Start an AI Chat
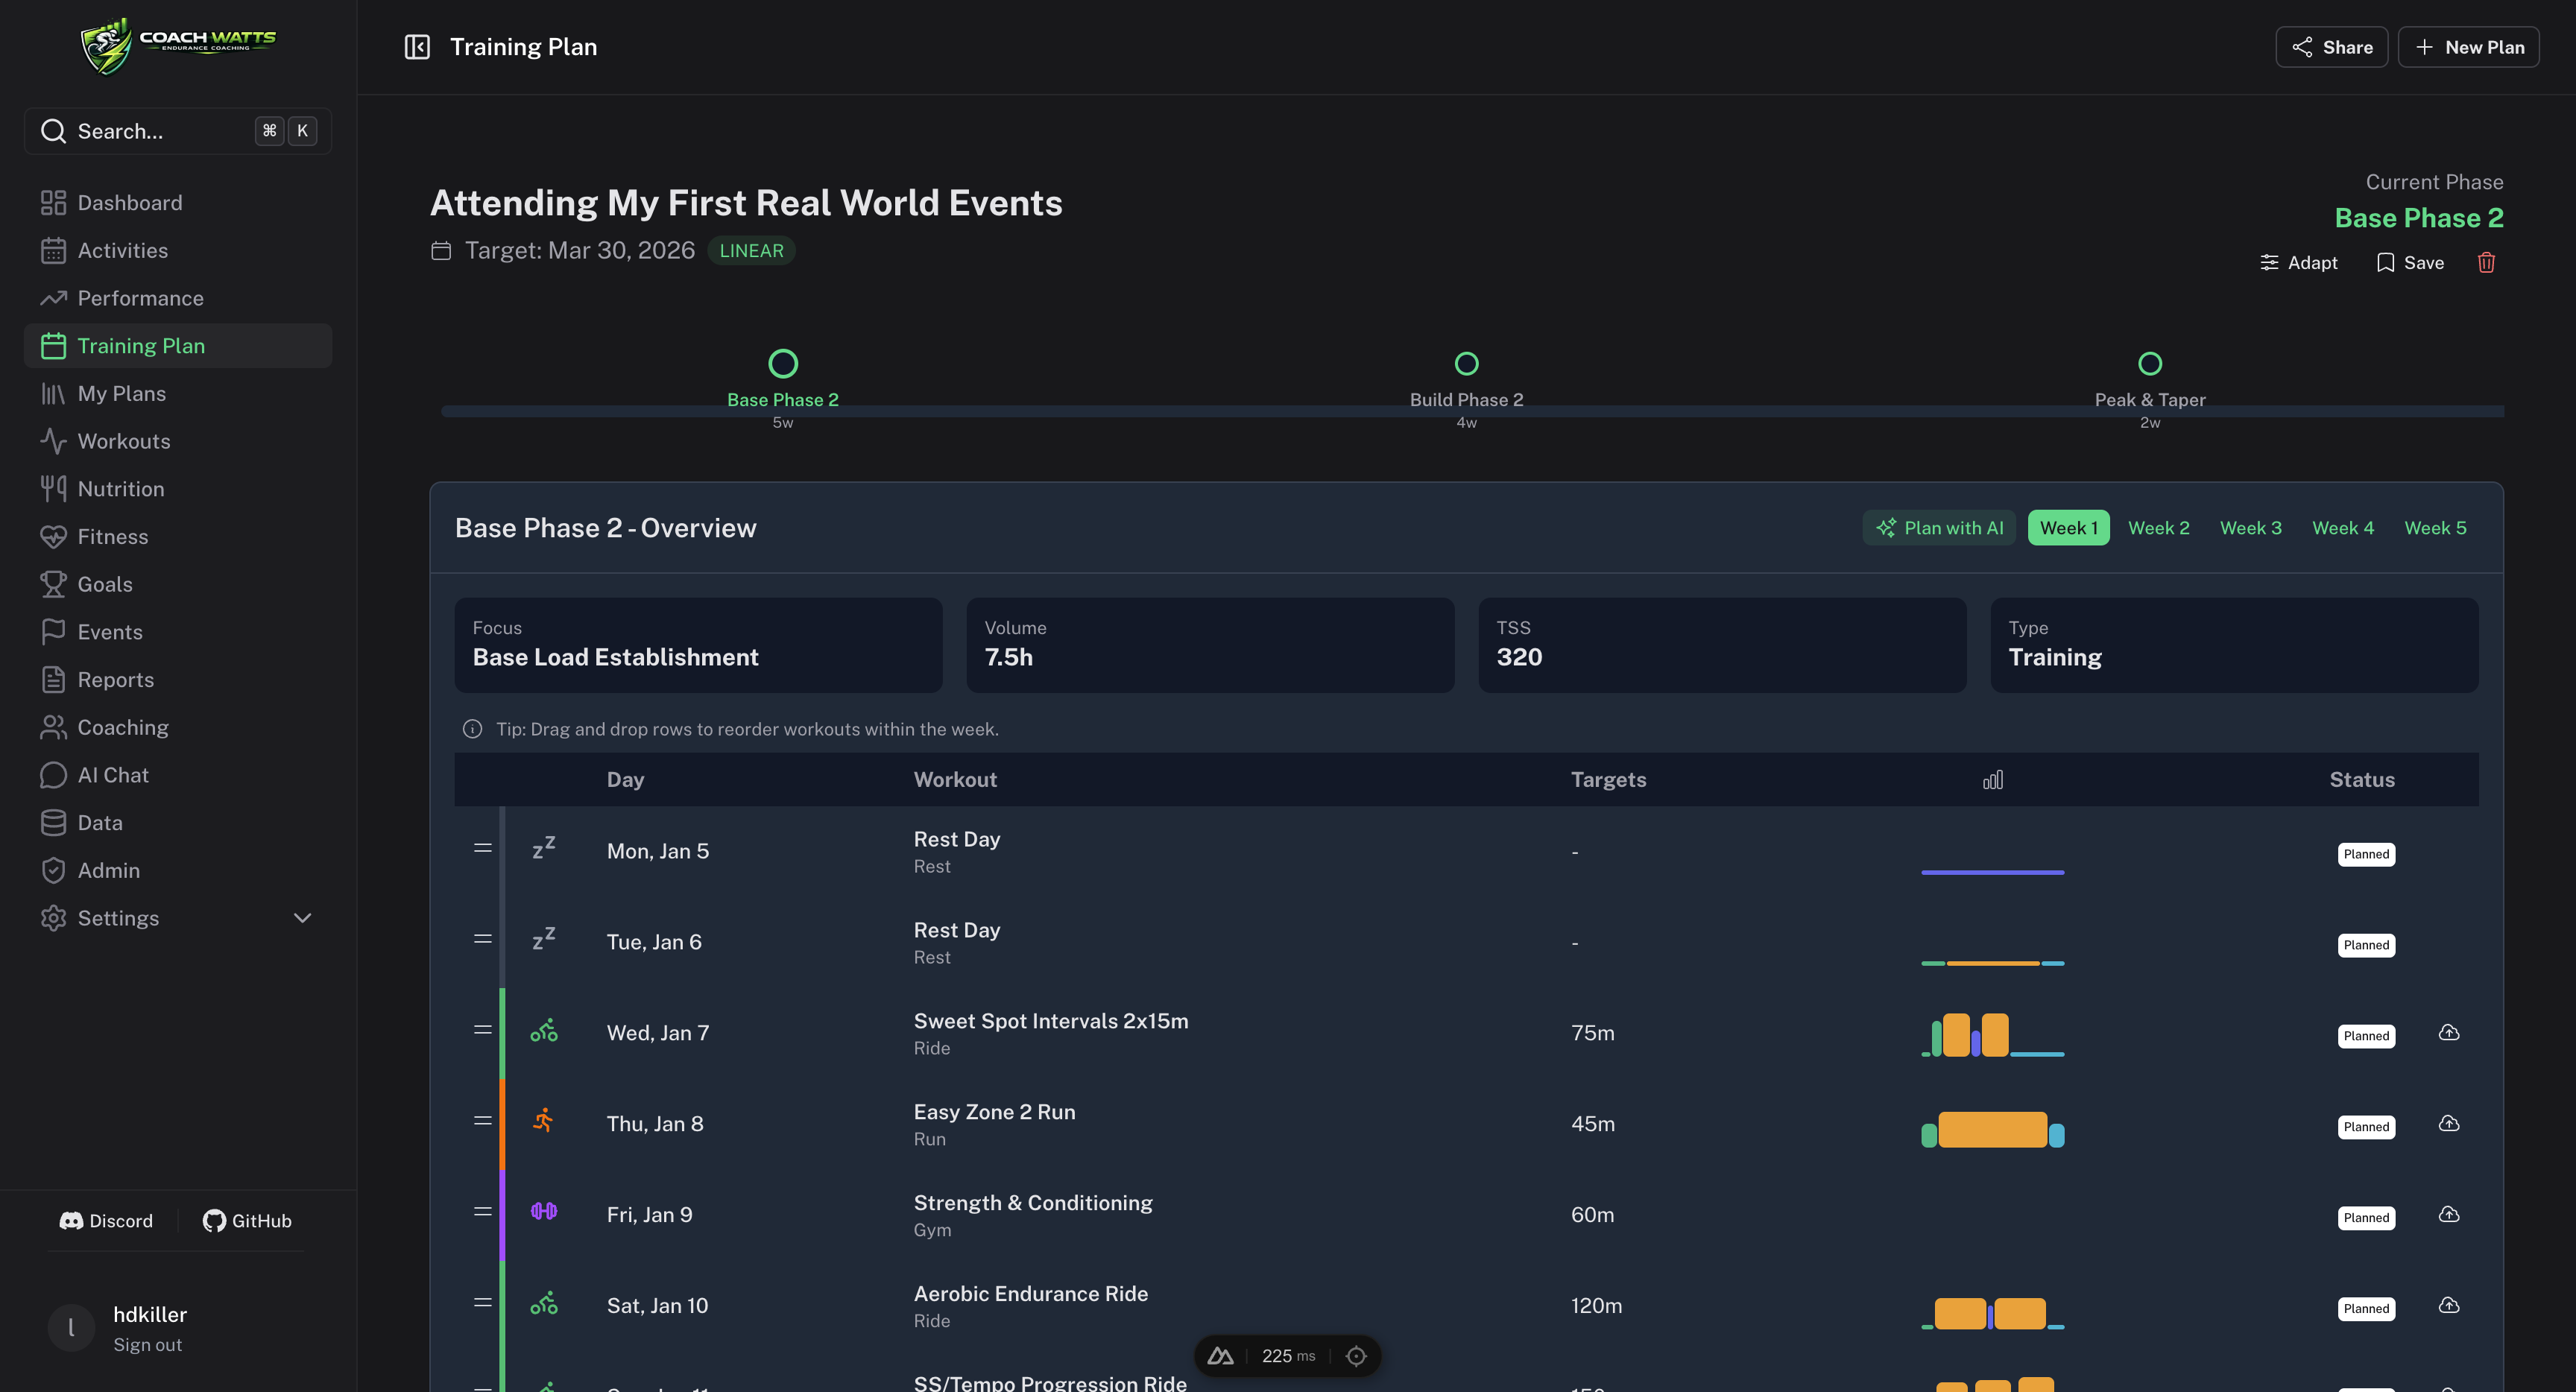The image size is (2576, 1392). click(x=178, y=776)
